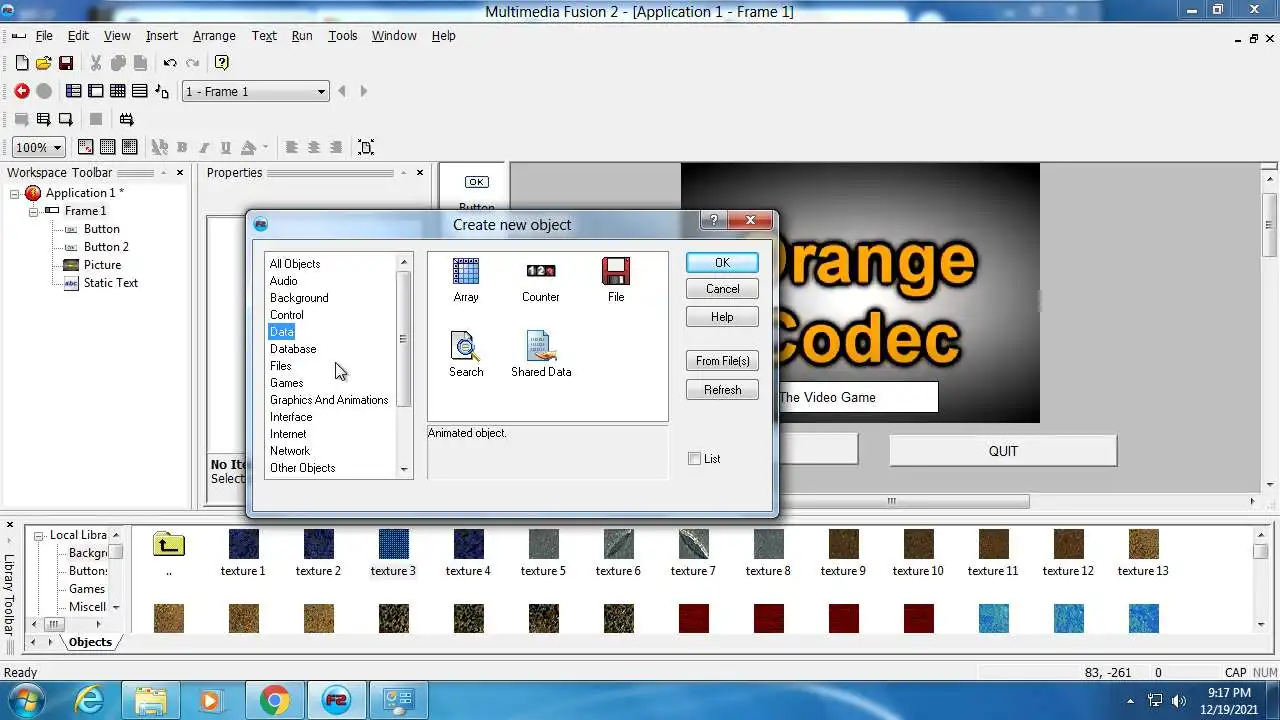Image resolution: width=1280 pixels, height=720 pixels.
Task: Open the Run menu
Action: 302,35
